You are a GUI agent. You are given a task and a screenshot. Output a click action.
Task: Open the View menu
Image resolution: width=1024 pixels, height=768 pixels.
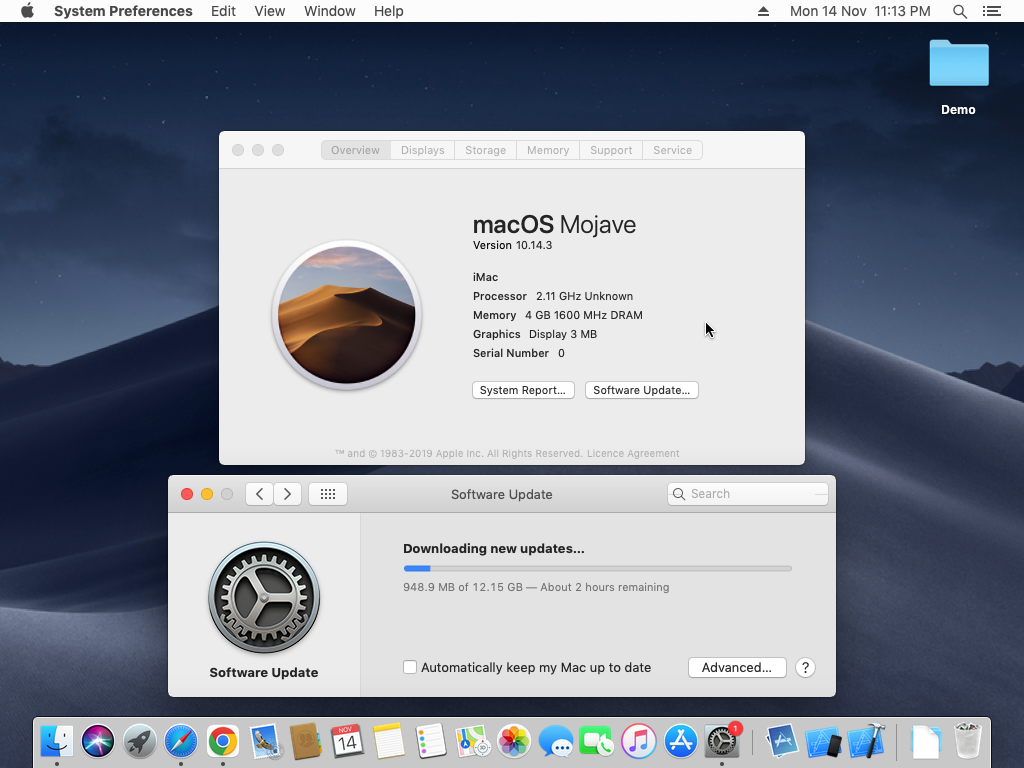pyautogui.click(x=270, y=11)
